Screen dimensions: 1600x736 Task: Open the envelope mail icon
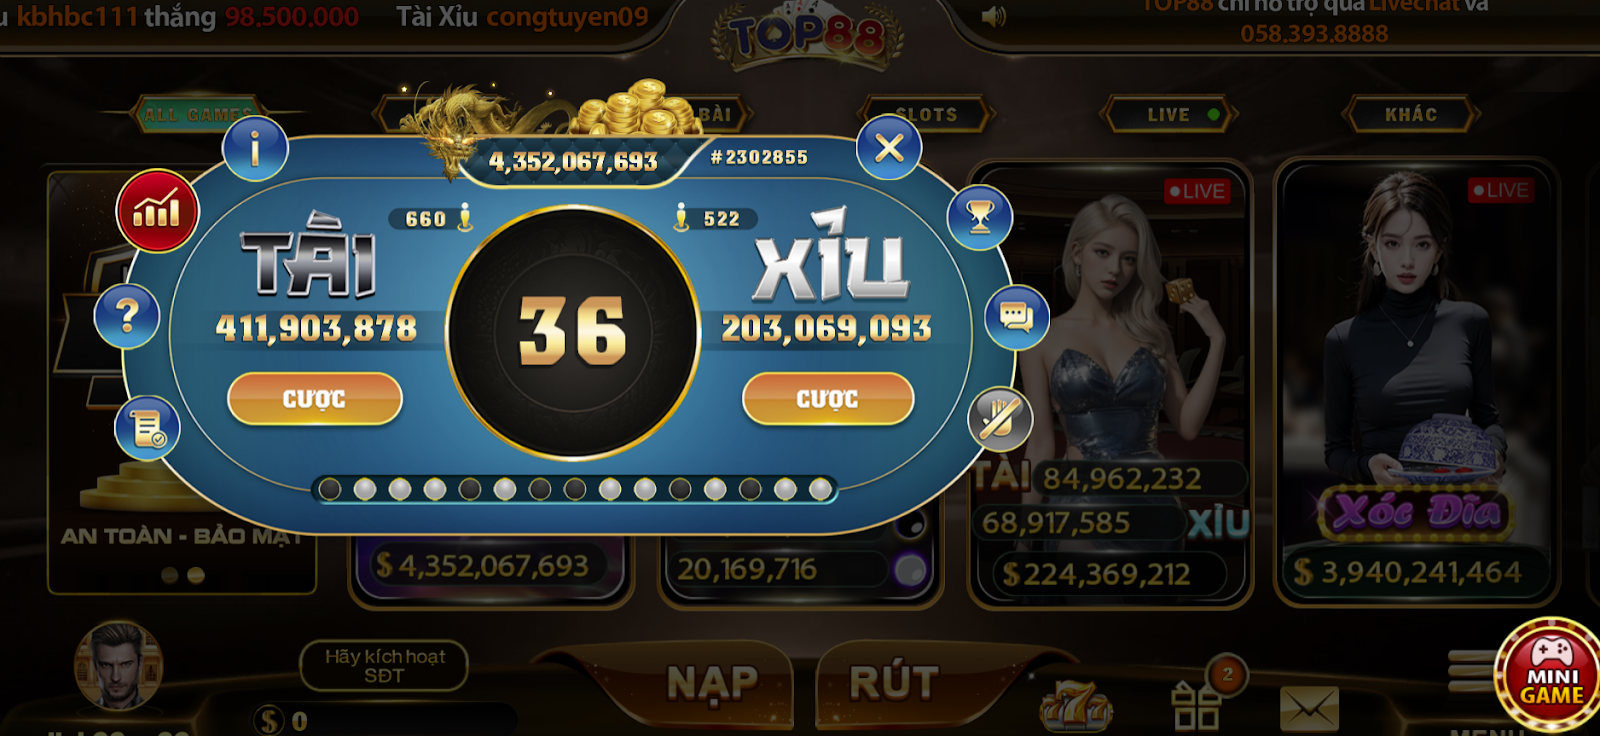click(1309, 708)
